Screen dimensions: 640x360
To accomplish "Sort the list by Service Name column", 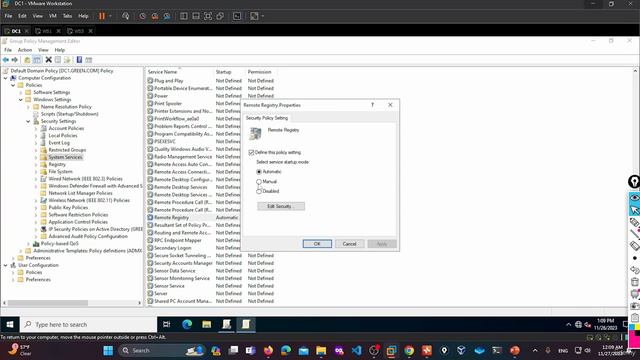I will 180,72.
